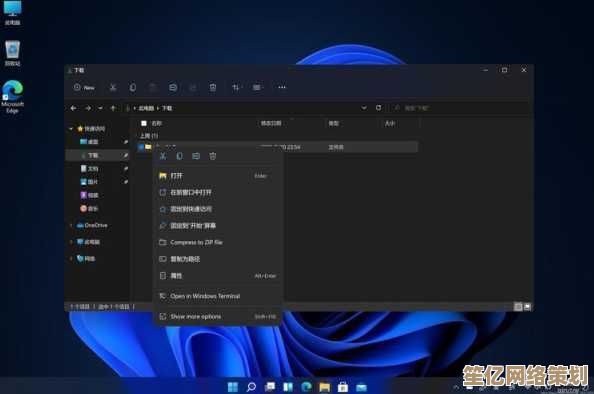Choose Show more options

coord(218,316)
